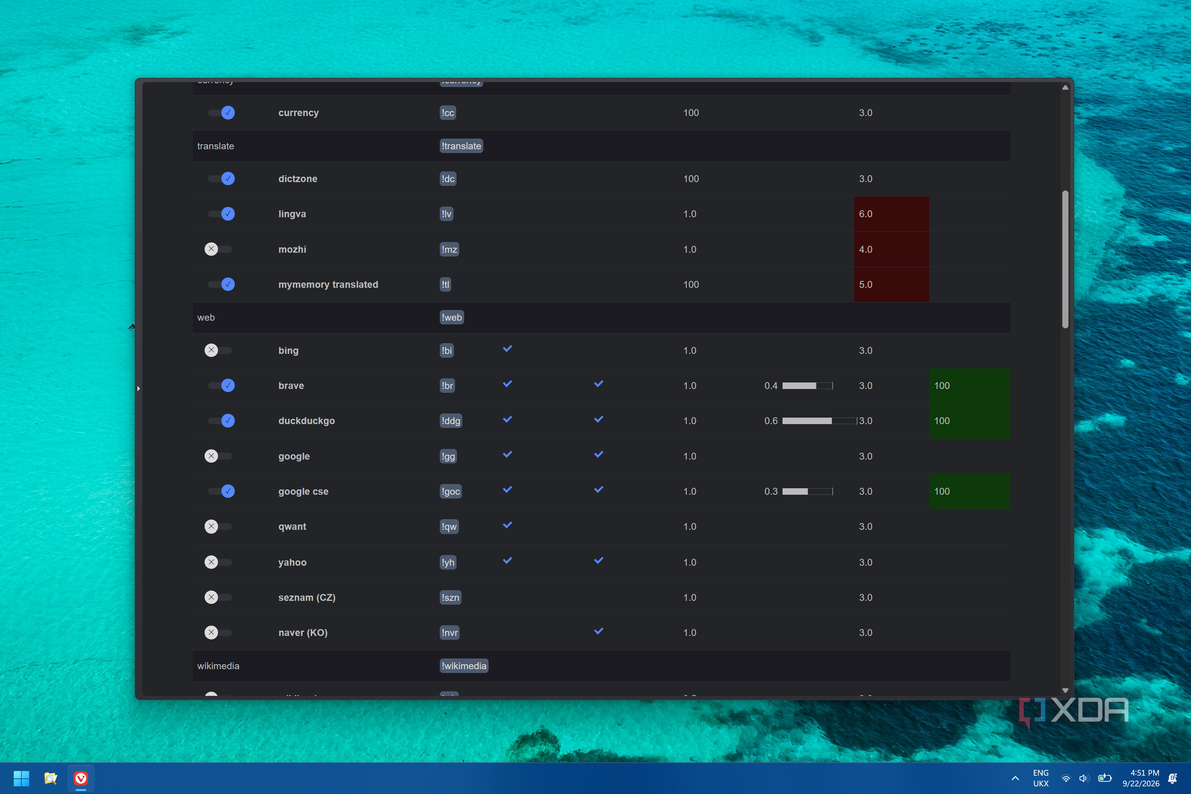Click the !wikimedia bang tag
1191x794 pixels.
[x=464, y=666]
